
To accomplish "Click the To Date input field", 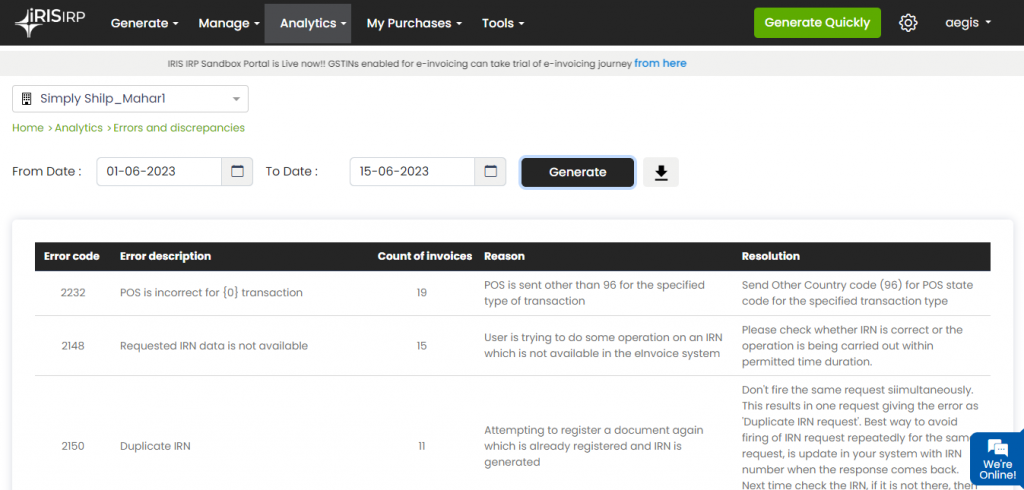I will (x=412, y=172).
